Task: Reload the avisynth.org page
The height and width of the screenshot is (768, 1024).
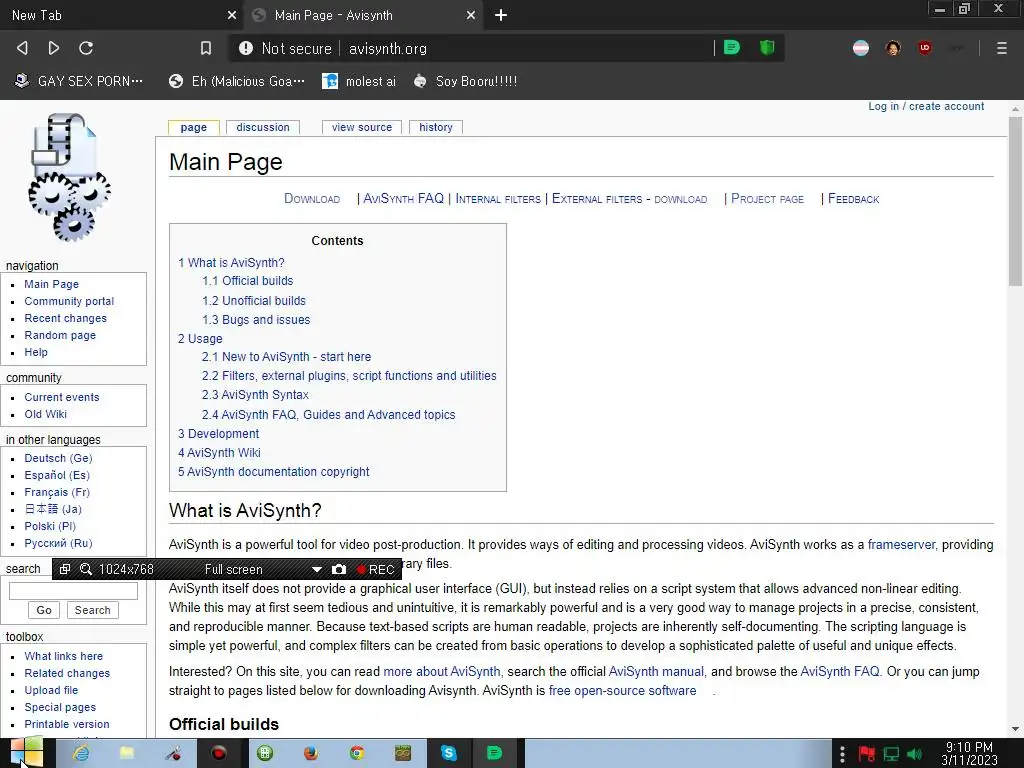Action: pos(86,48)
